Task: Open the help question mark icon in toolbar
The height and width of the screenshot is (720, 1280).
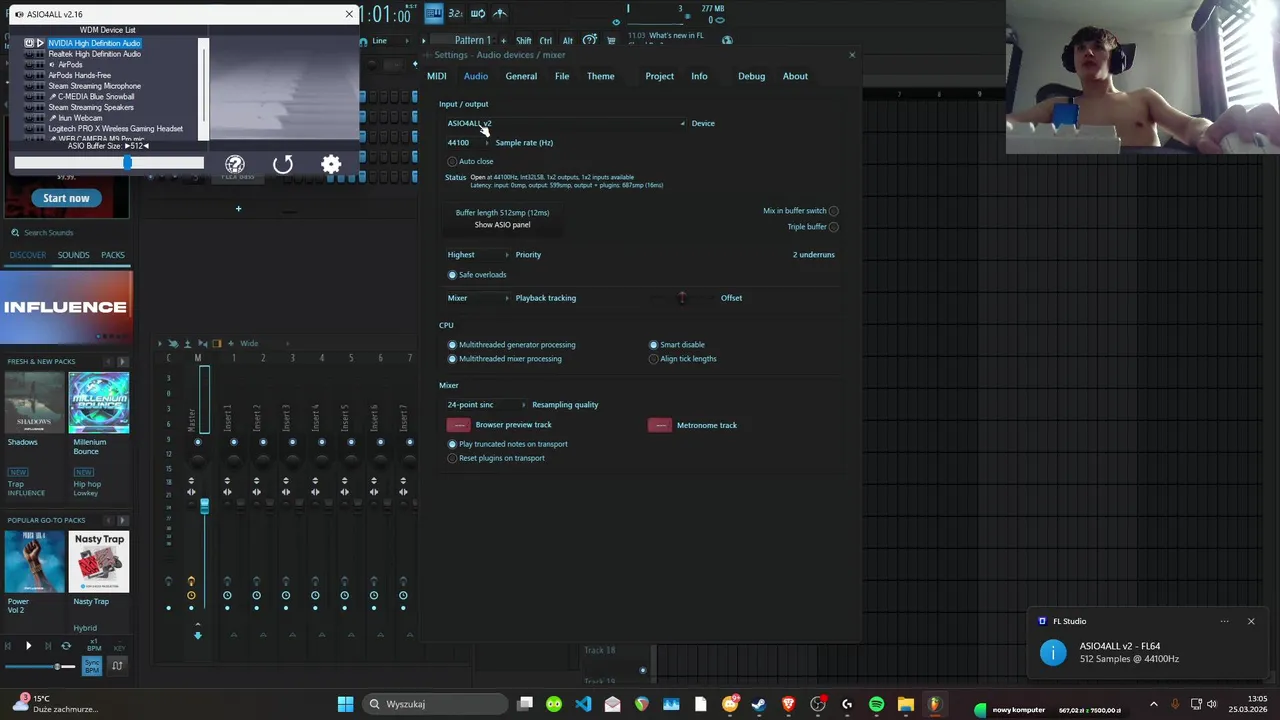Action: [590, 40]
